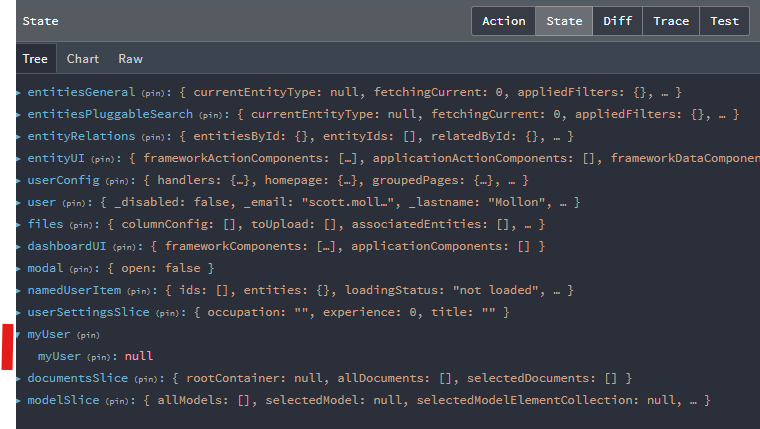The height and width of the screenshot is (429, 760).
Task: Open the Test view
Action: coord(725,21)
